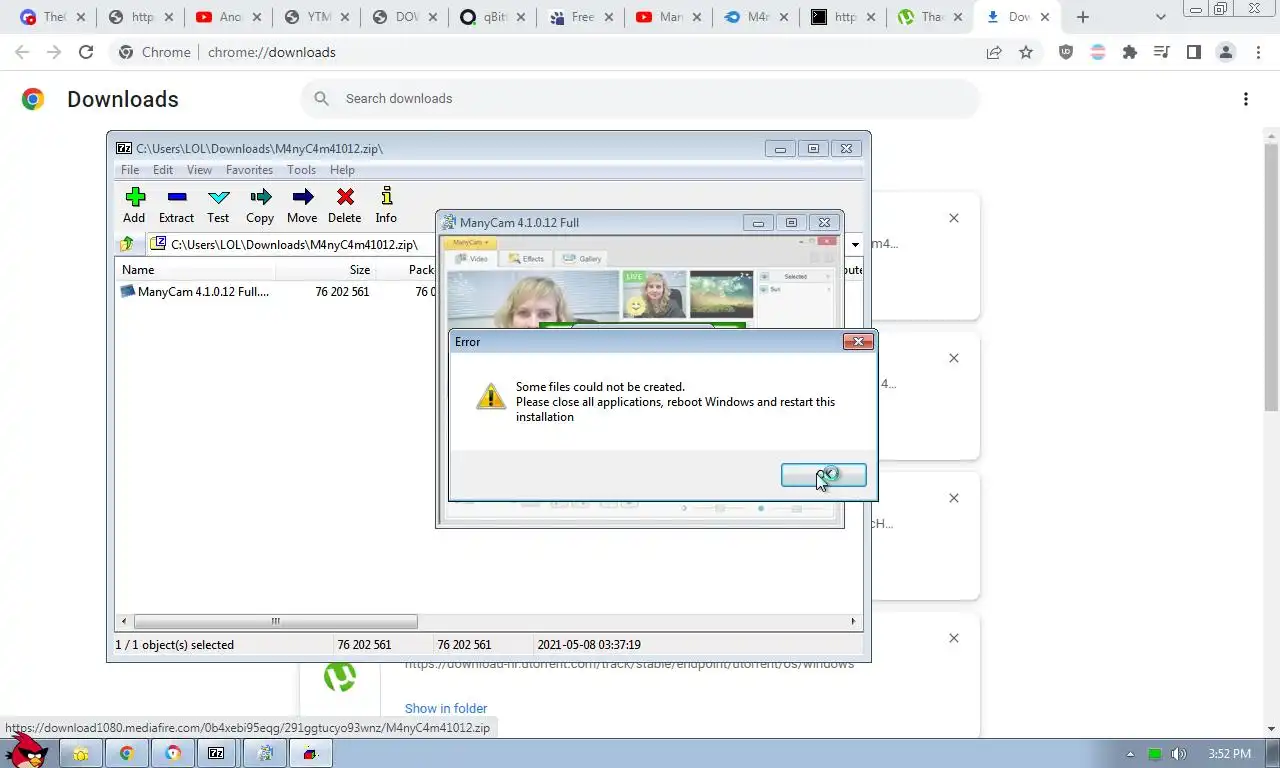
Task: Click the colored cube taskbar icon
Action: 311,754
